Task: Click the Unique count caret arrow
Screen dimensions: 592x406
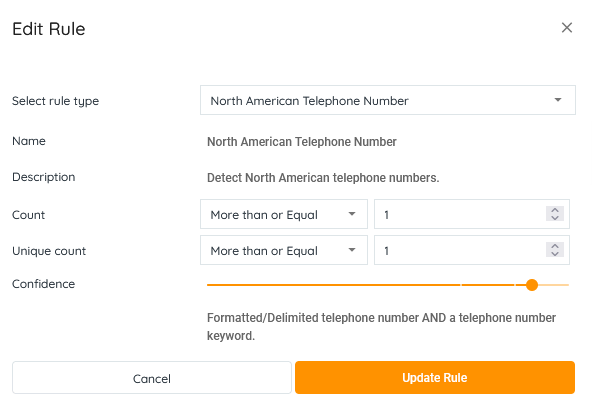Action: 352,250
